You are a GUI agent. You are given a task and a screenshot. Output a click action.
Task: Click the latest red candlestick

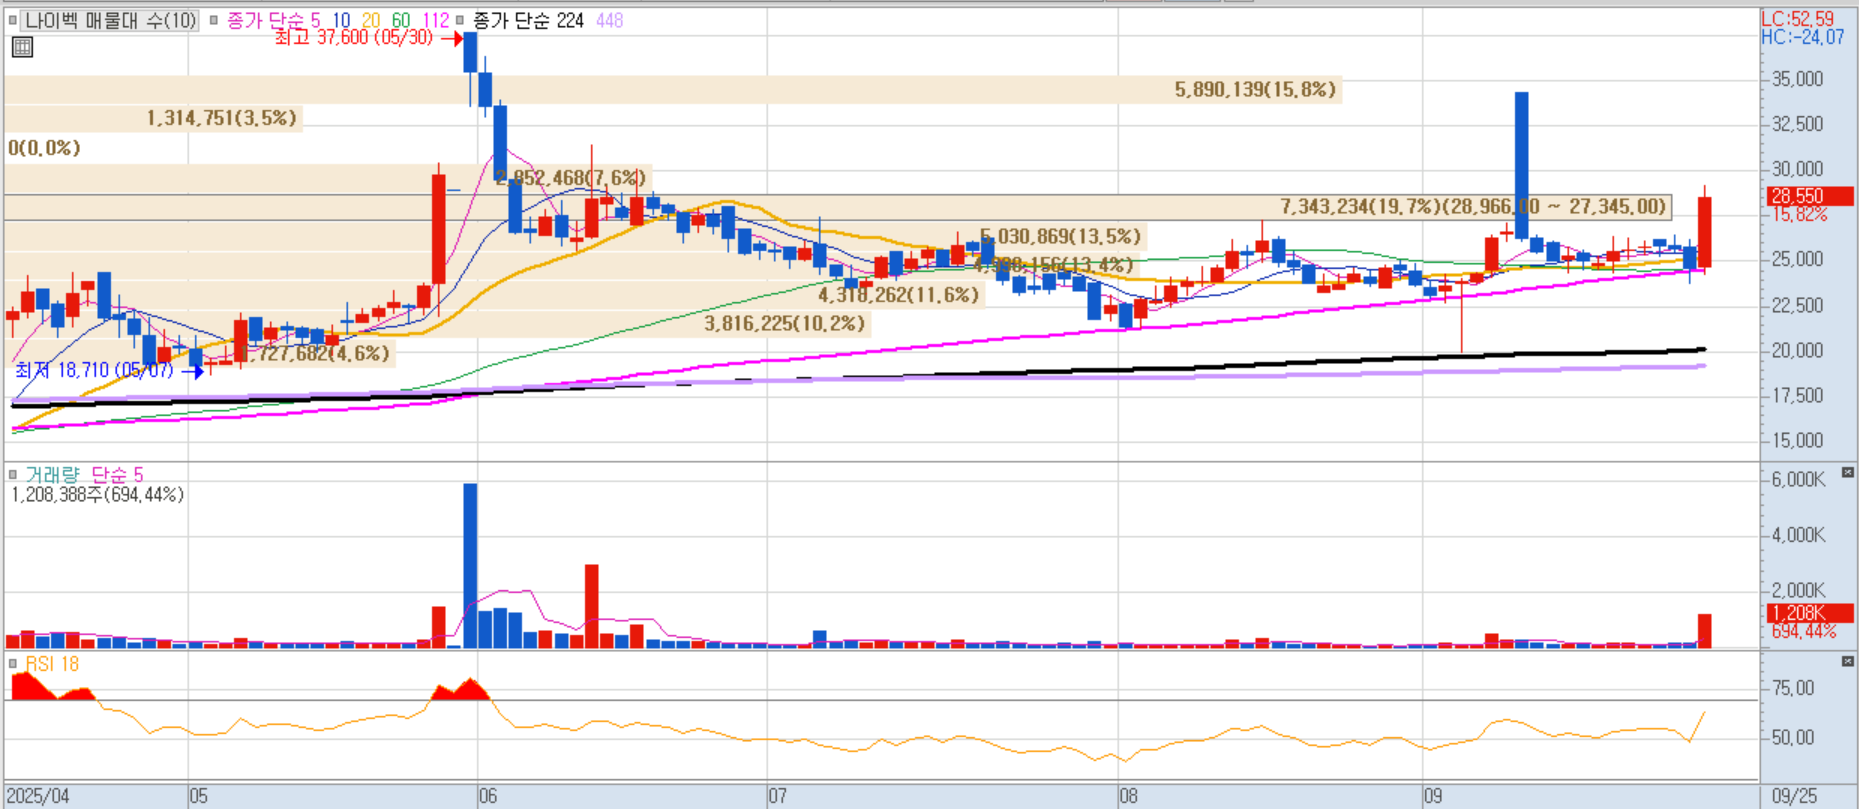pyautogui.click(x=1704, y=231)
